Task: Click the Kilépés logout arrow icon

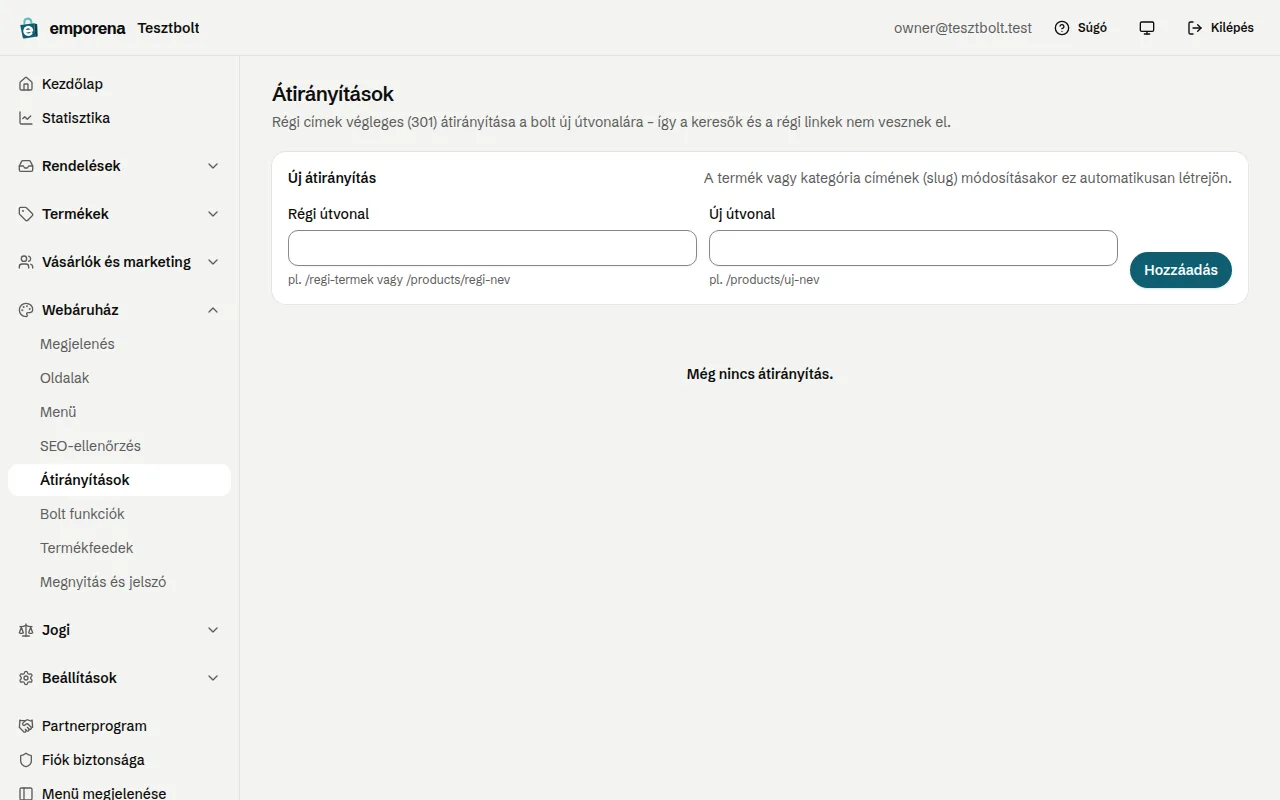Action: click(x=1195, y=28)
